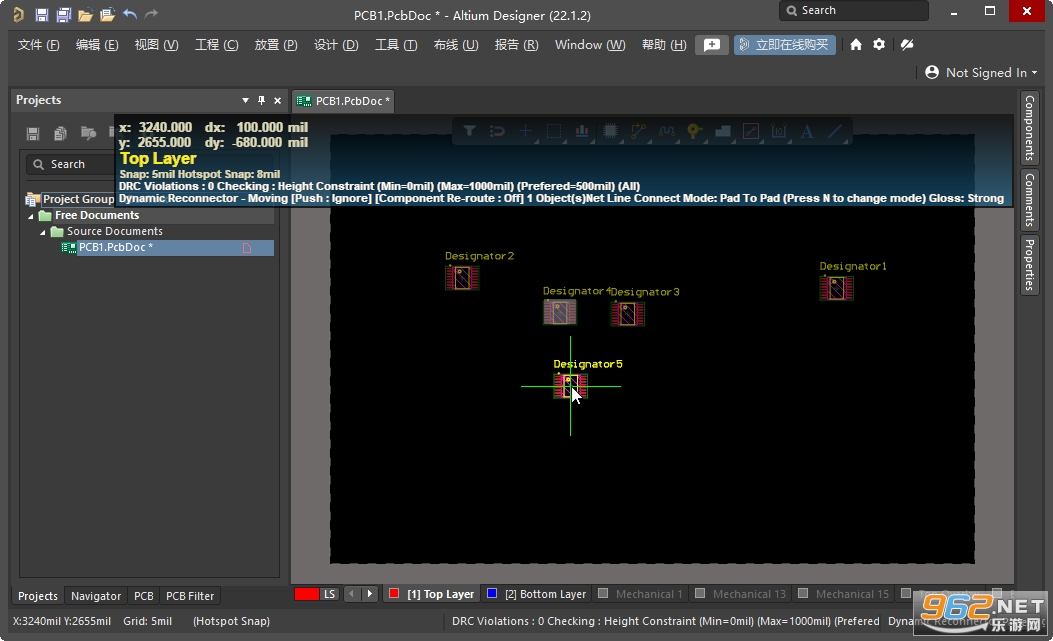Open the settings gear icon
Image resolution: width=1053 pixels, height=641 pixels.
[879, 44]
